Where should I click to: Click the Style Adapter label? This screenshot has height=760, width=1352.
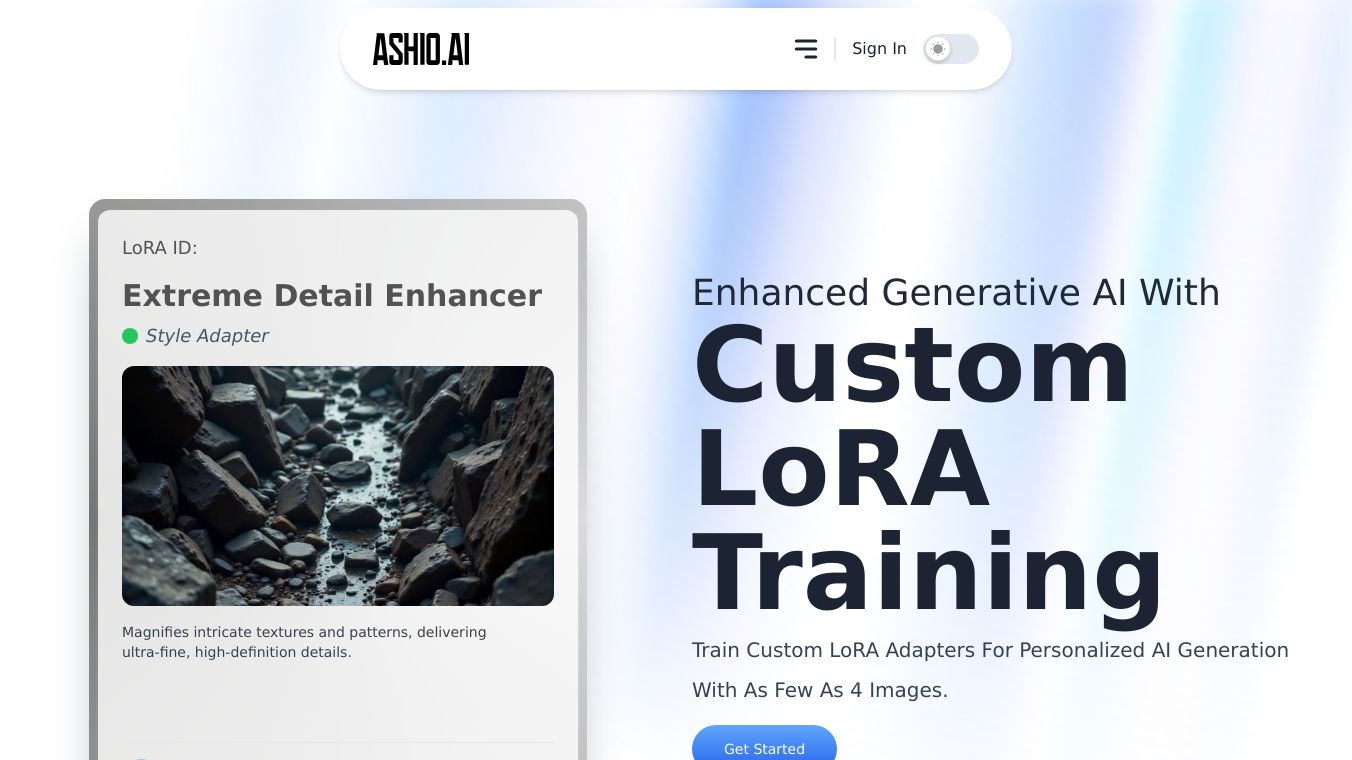coord(207,336)
